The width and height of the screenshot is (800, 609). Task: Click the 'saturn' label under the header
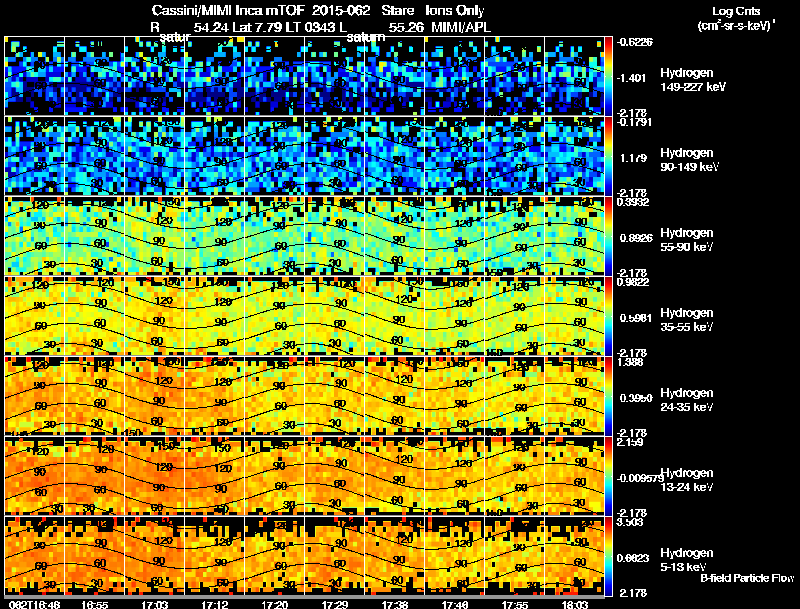click(x=366, y=38)
